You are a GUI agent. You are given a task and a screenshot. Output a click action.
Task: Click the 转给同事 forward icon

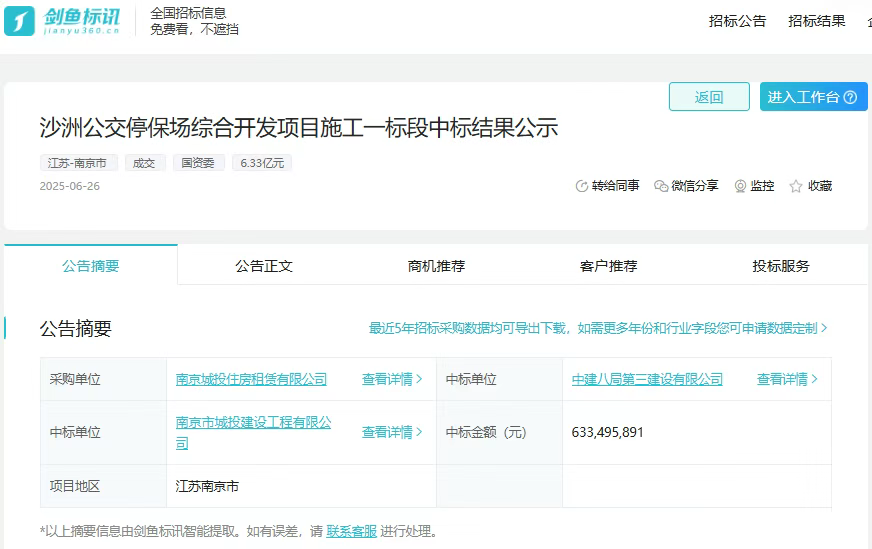(x=582, y=186)
